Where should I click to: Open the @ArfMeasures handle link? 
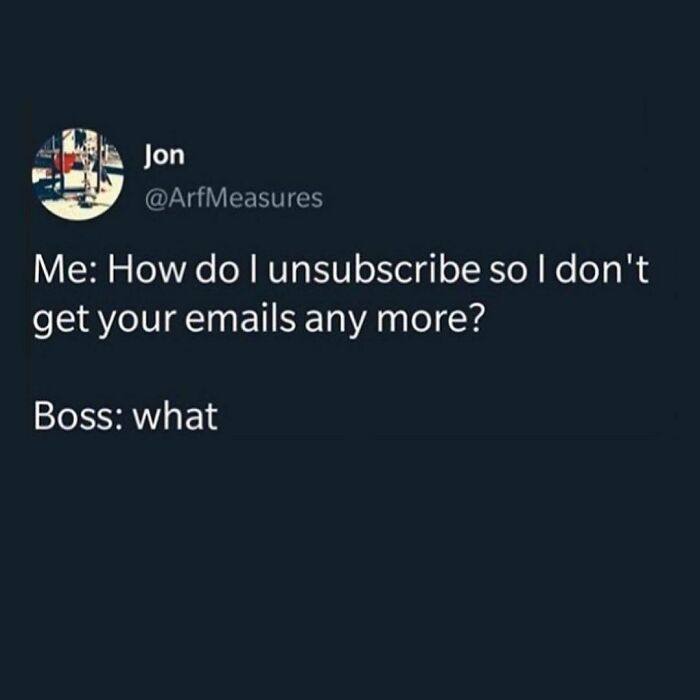(233, 198)
